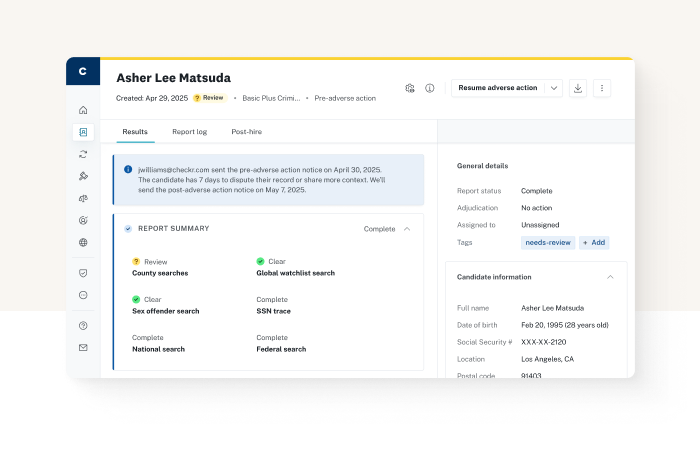Switch to the Results tab

(x=135, y=132)
